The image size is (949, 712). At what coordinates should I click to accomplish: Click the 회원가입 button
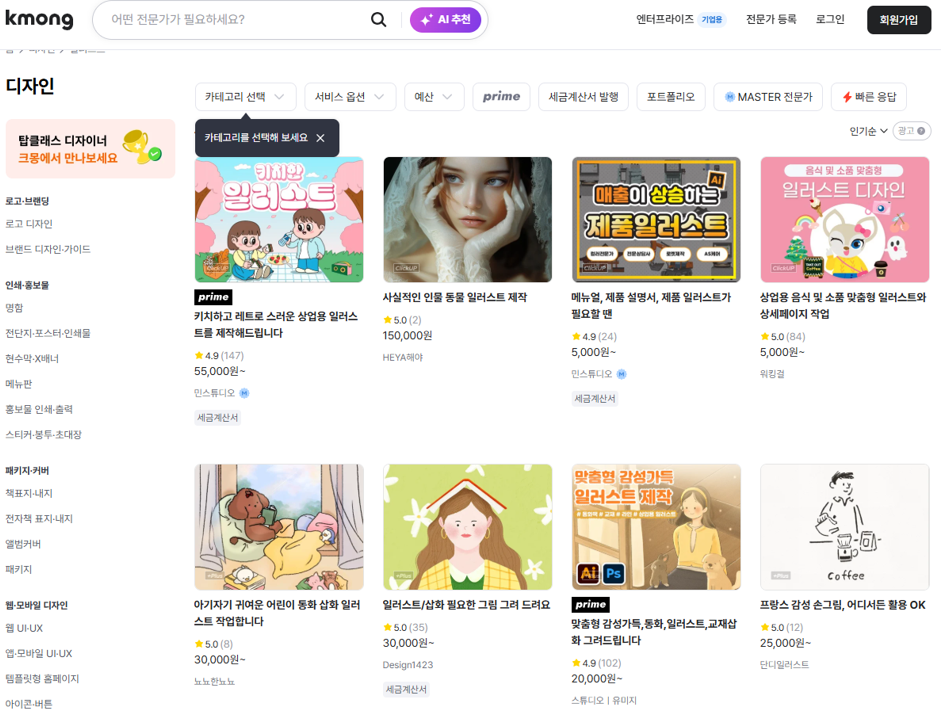tap(898, 19)
